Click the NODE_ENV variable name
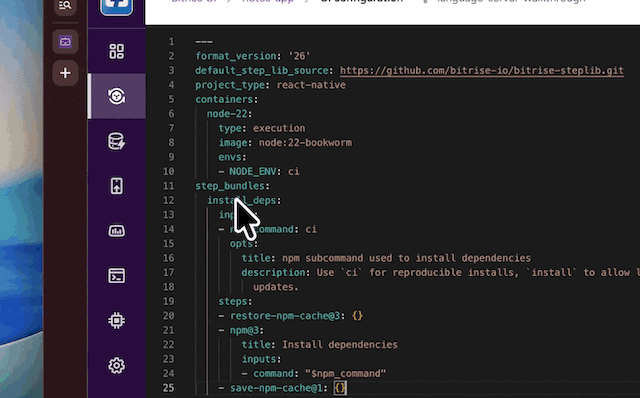The image size is (640, 398). click(x=253, y=171)
